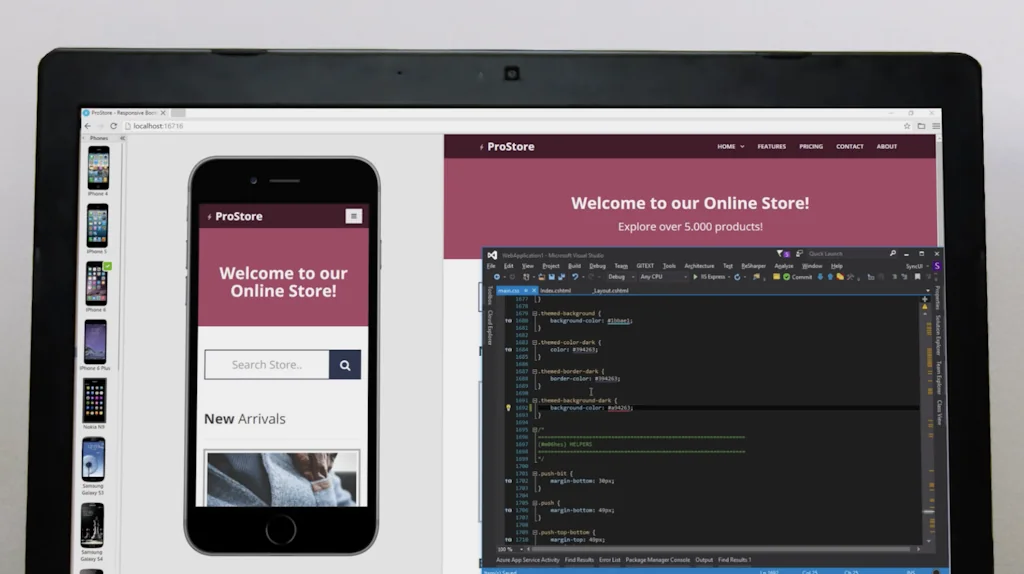Viewport: 1024px width, 574px height.
Task: Close the main.css editor tab
Action: point(534,291)
